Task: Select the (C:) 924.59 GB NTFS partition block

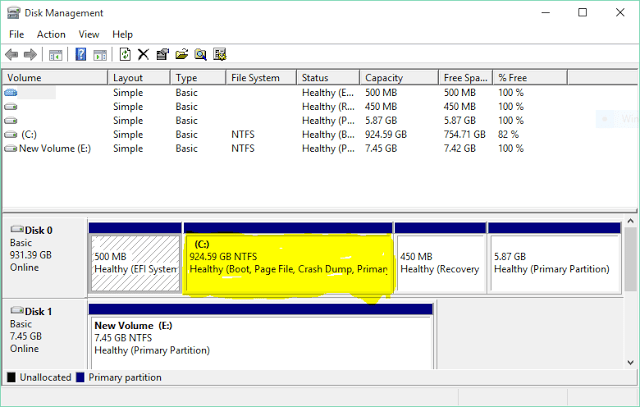Action: coord(288,258)
